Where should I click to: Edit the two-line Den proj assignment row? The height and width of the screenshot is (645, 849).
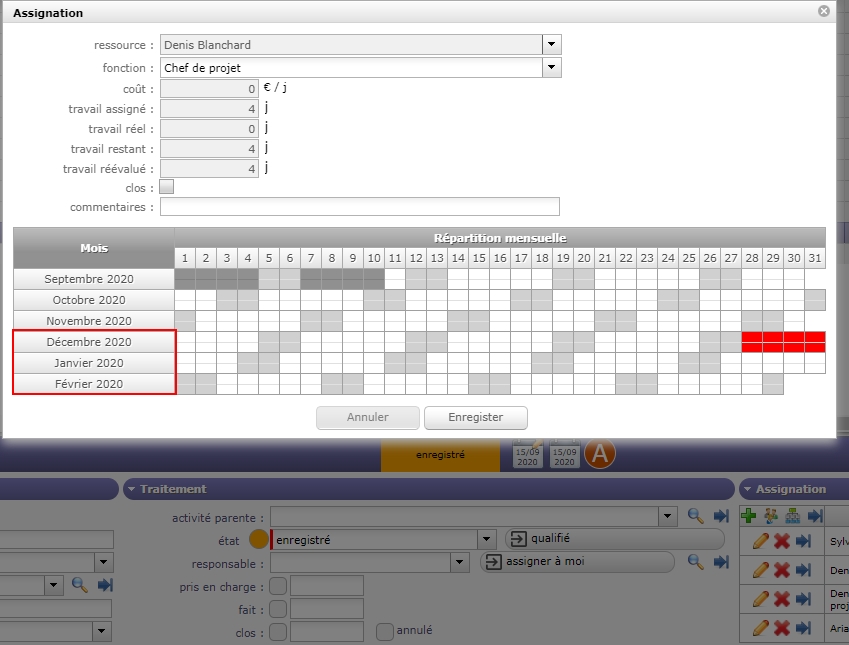click(760, 598)
